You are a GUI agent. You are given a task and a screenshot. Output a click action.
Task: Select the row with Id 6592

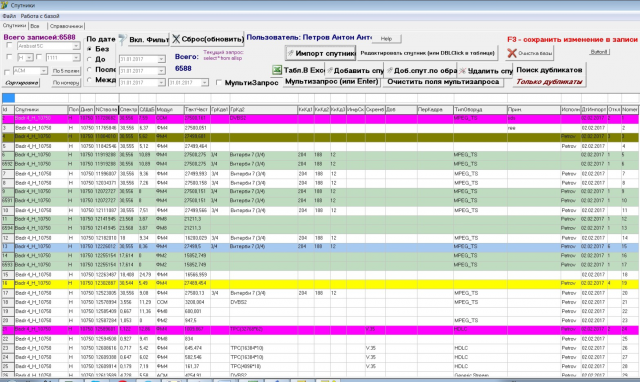(x=320, y=164)
